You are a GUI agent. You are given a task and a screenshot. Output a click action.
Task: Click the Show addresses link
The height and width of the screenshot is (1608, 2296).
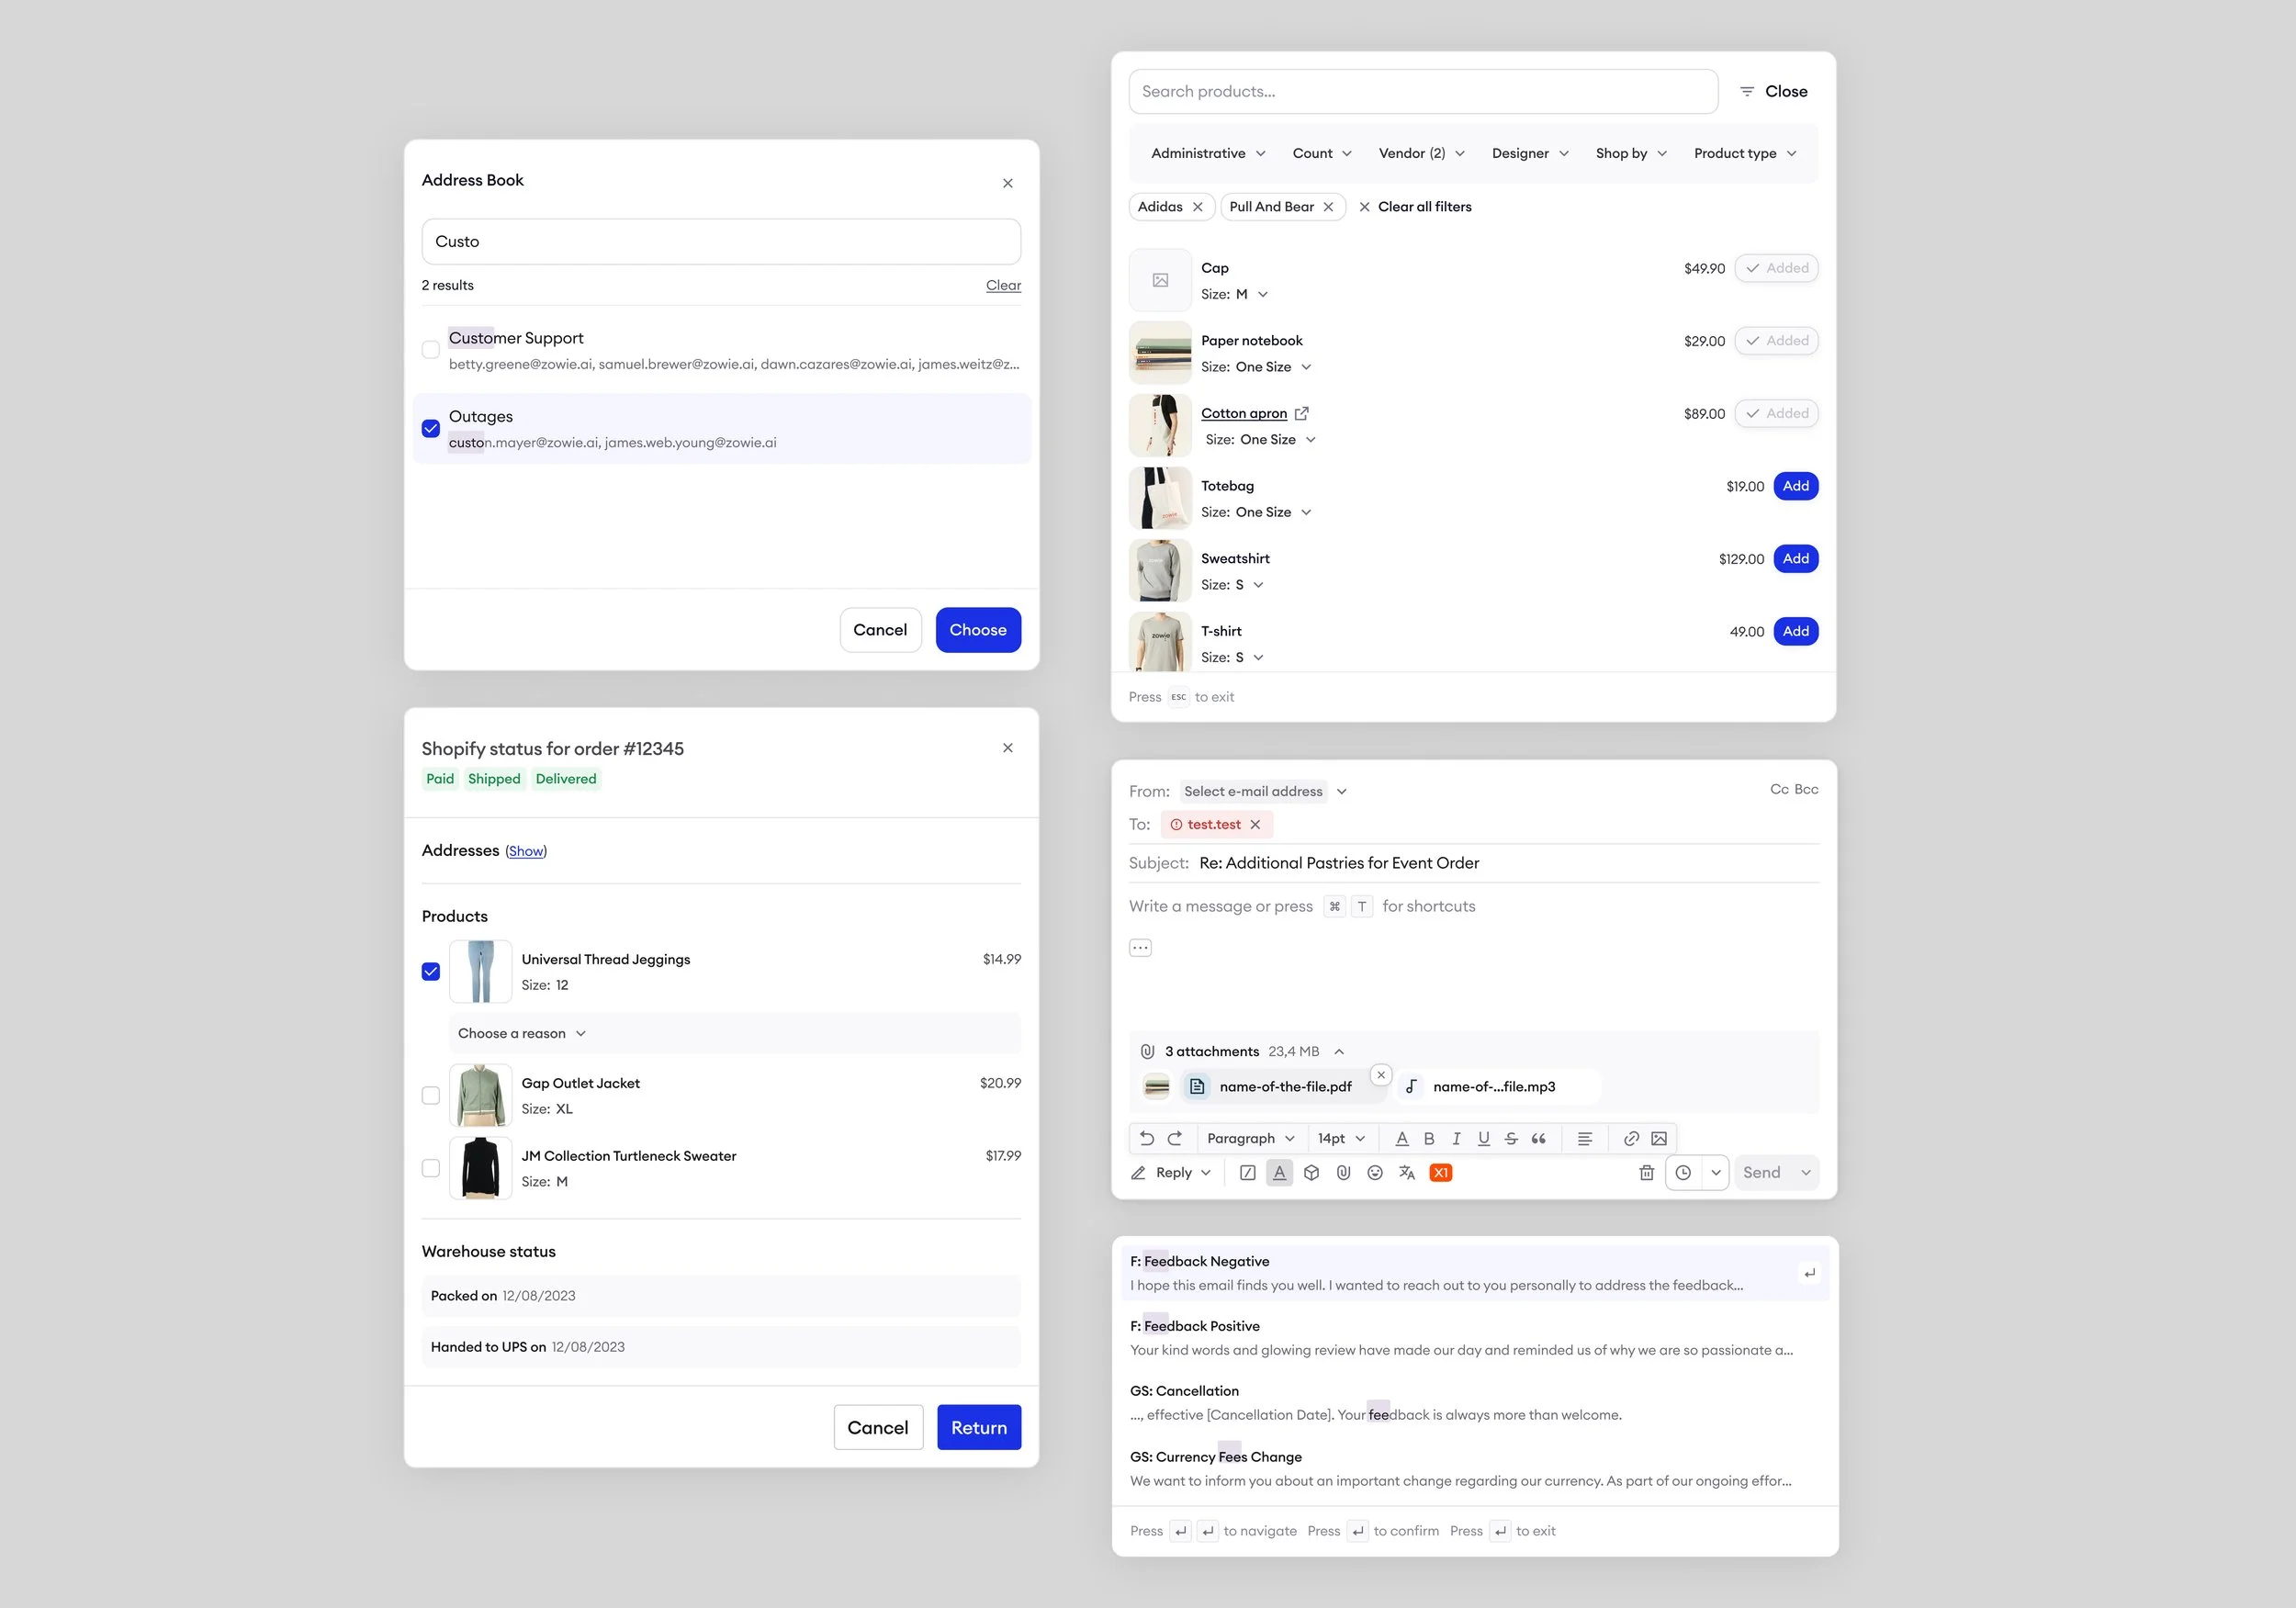click(526, 851)
